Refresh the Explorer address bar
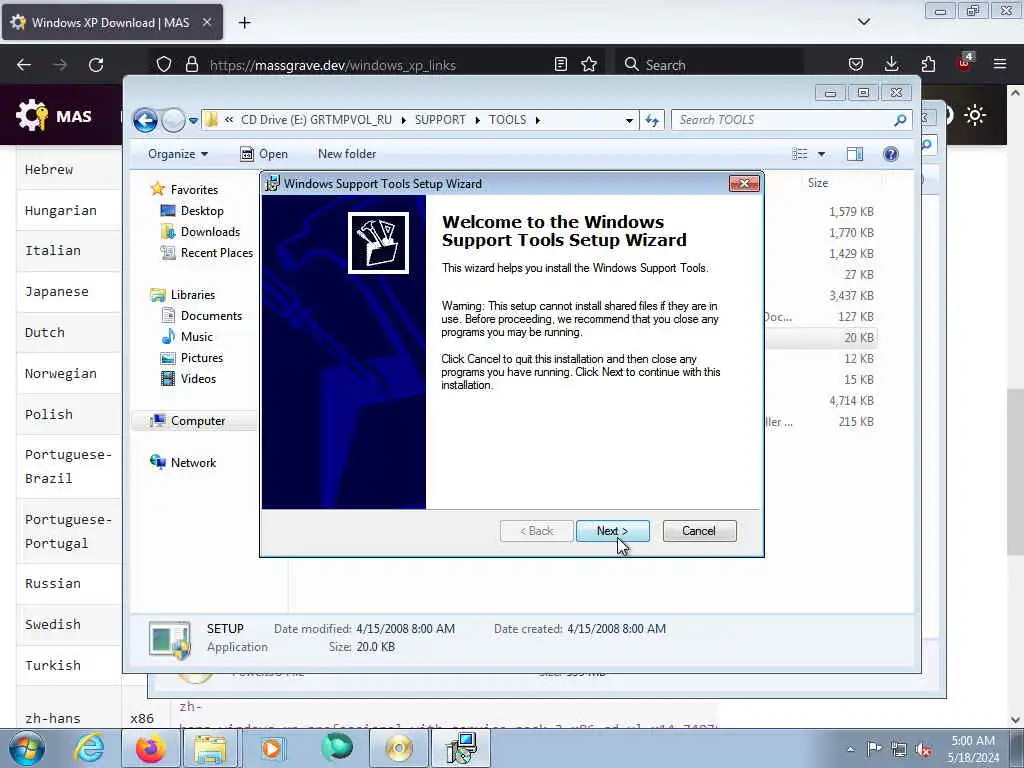This screenshot has width=1024, height=768. (x=652, y=120)
